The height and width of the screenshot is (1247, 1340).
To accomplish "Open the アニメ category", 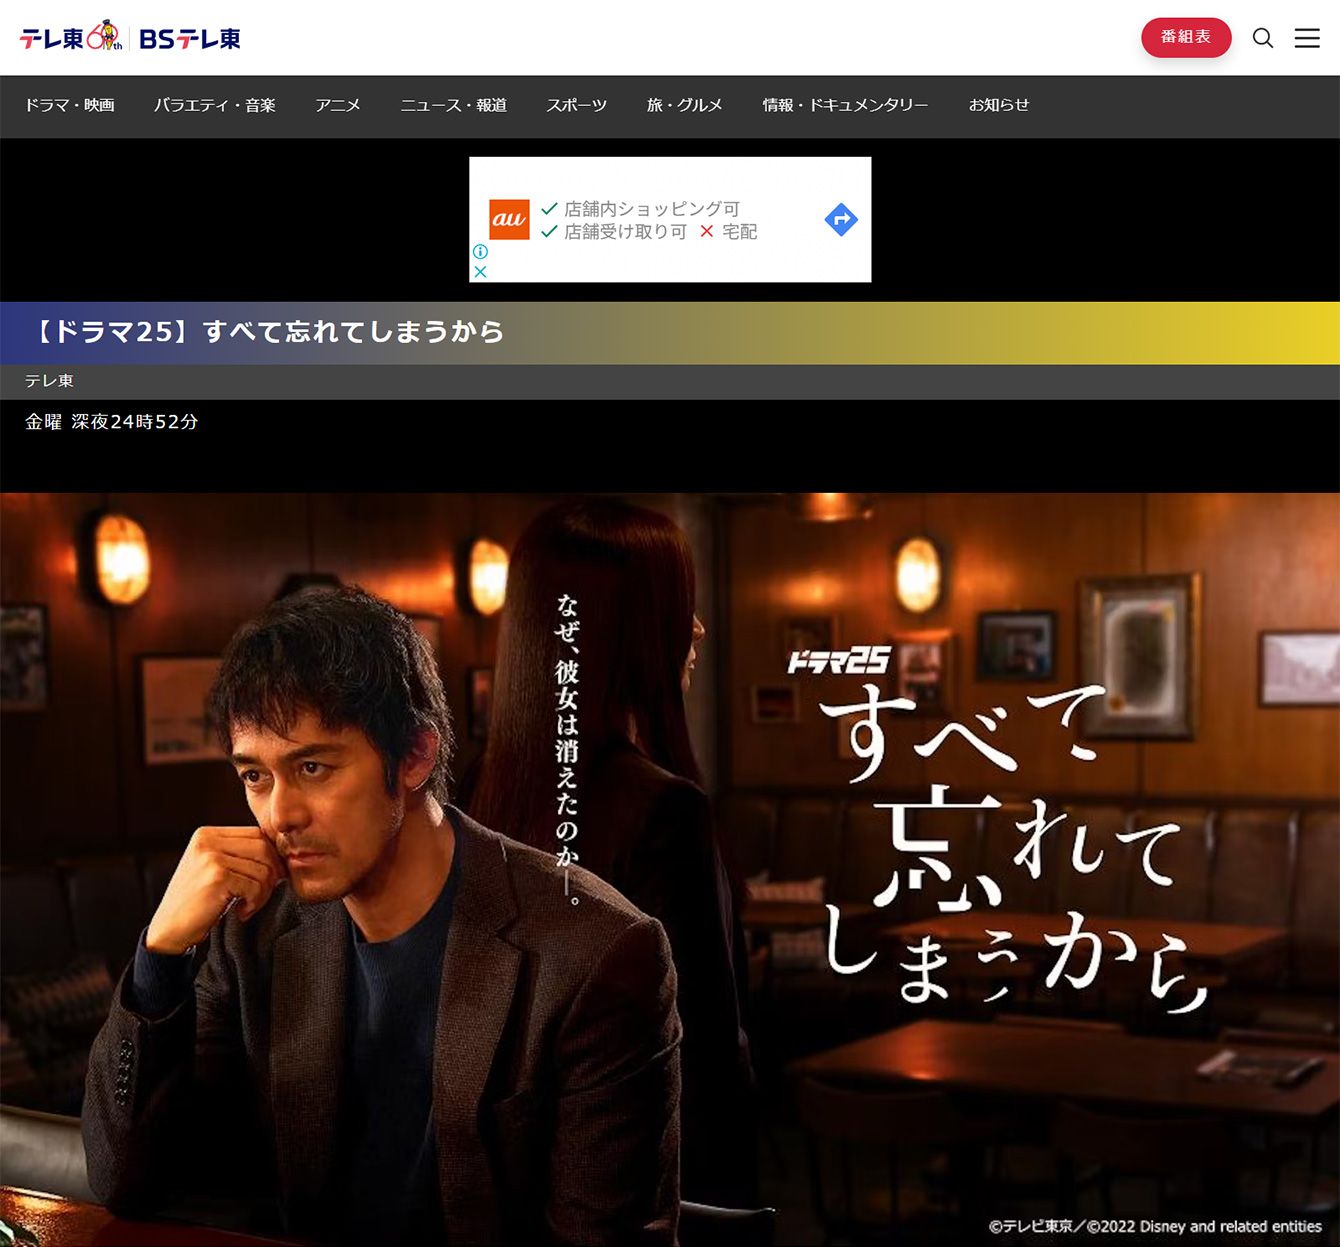I will click(x=338, y=105).
